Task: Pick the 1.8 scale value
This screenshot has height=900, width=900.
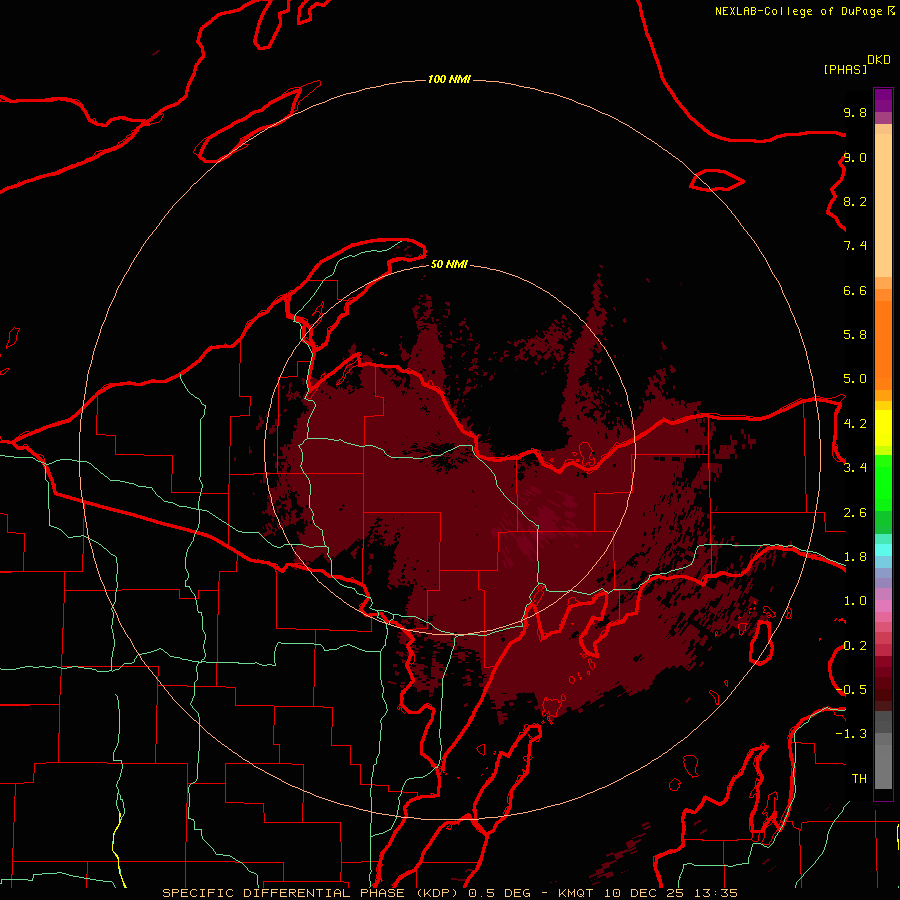Action: tap(855, 557)
